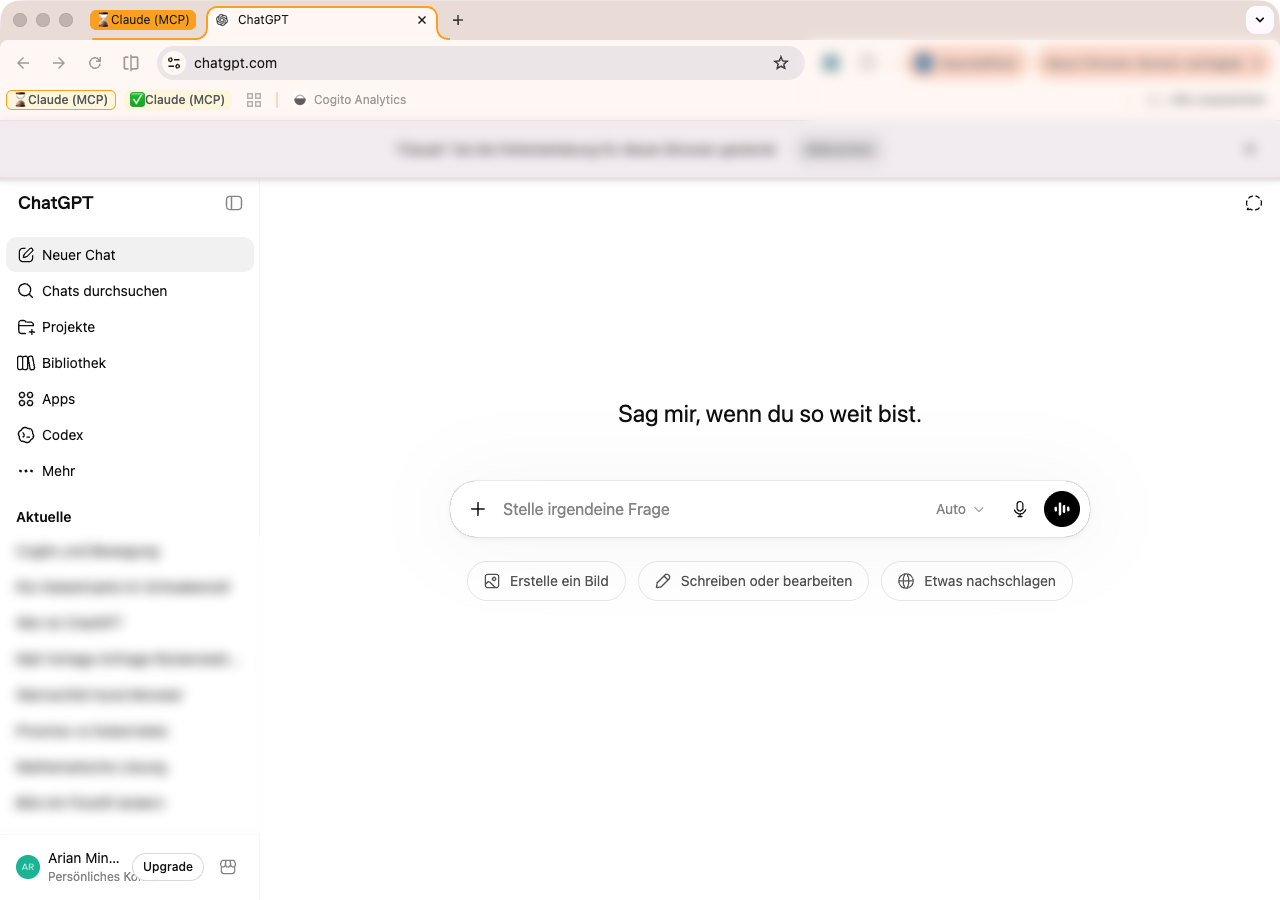The height and width of the screenshot is (900, 1280).
Task: Click the Projekte folder icon
Action: (26, 327)
